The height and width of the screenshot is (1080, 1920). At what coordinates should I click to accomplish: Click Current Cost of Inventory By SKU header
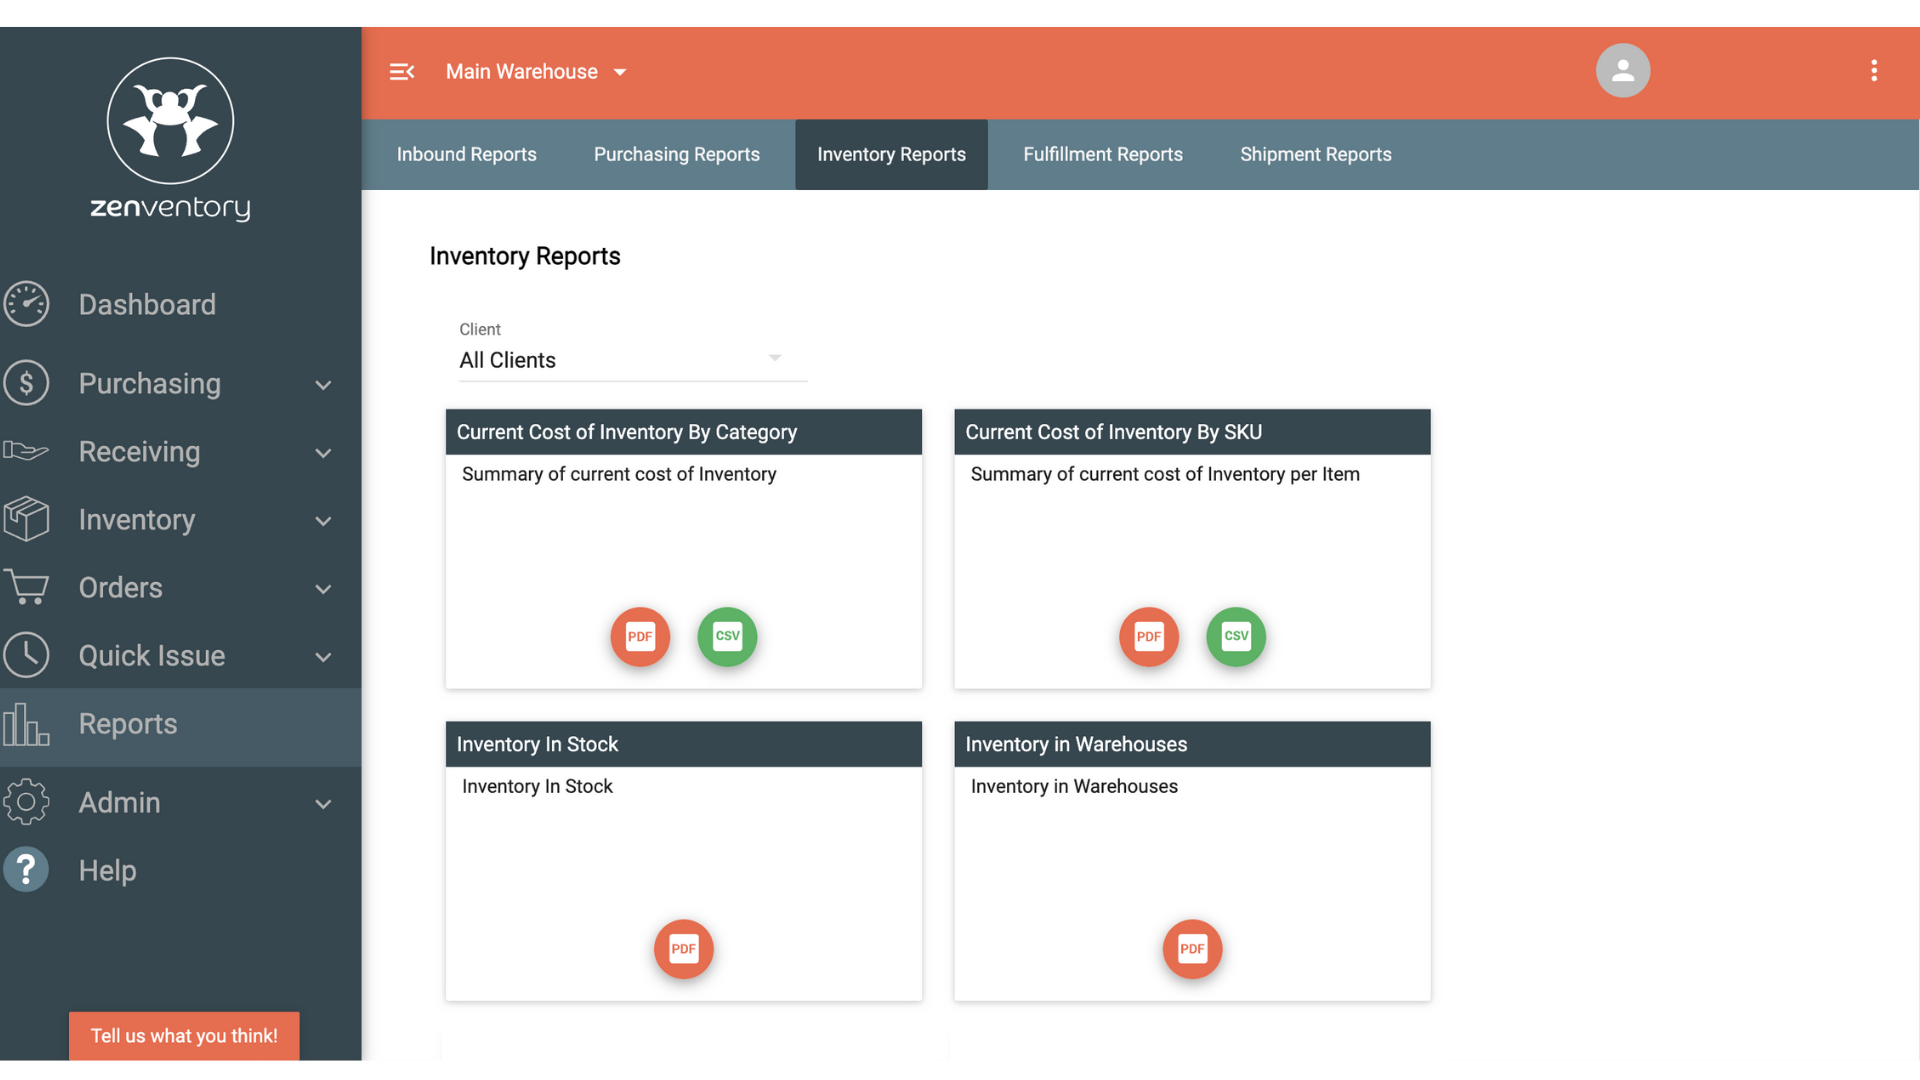[1192, 432]
